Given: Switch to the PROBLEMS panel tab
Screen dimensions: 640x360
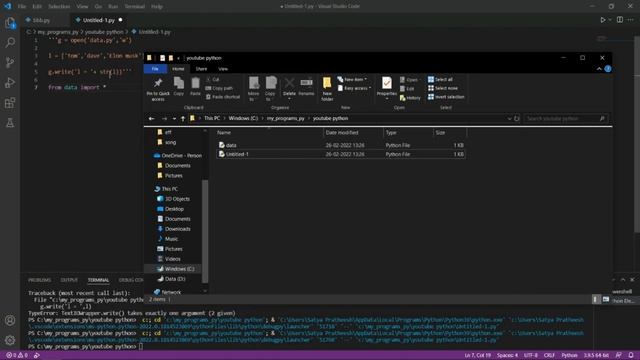Looking at the screenshot, I should click(40, 280).
